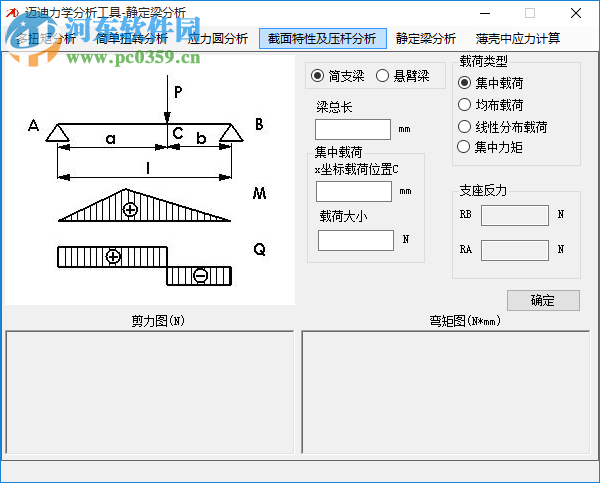The height and width of the screenshot is (483, 600).
Task: Click the RA reaction force field
Action: coord(515,250)
